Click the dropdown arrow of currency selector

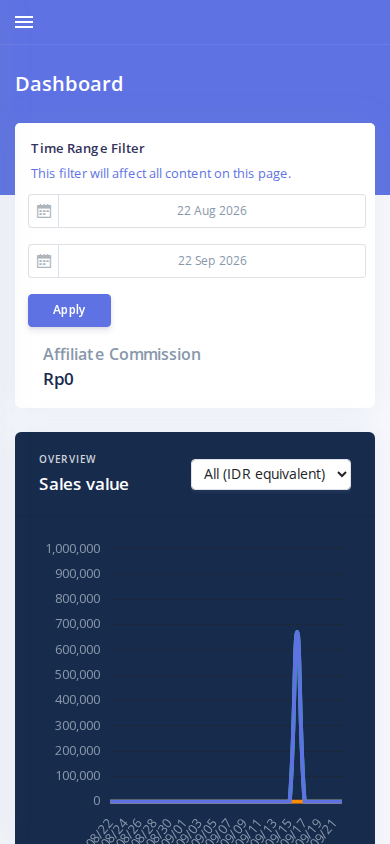click(x=341, y=474)
